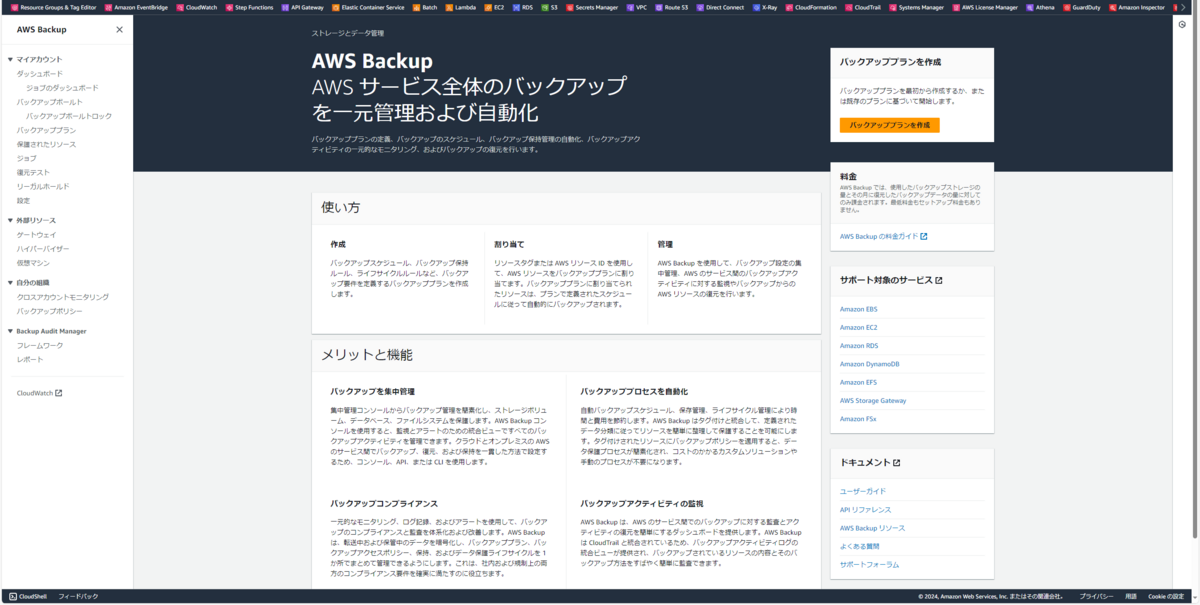Viewport: 1200px width, 605px height.
Task: Collapse the 自分の組織 section
Action: click(10, 283)
